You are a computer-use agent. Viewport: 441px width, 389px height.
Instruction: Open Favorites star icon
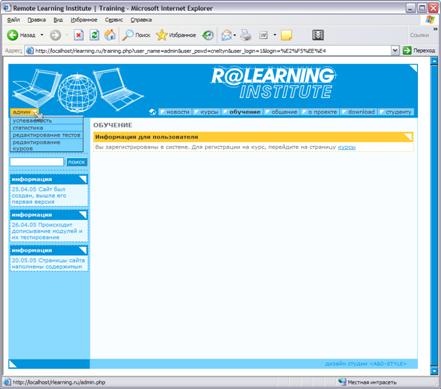(162, 35)
